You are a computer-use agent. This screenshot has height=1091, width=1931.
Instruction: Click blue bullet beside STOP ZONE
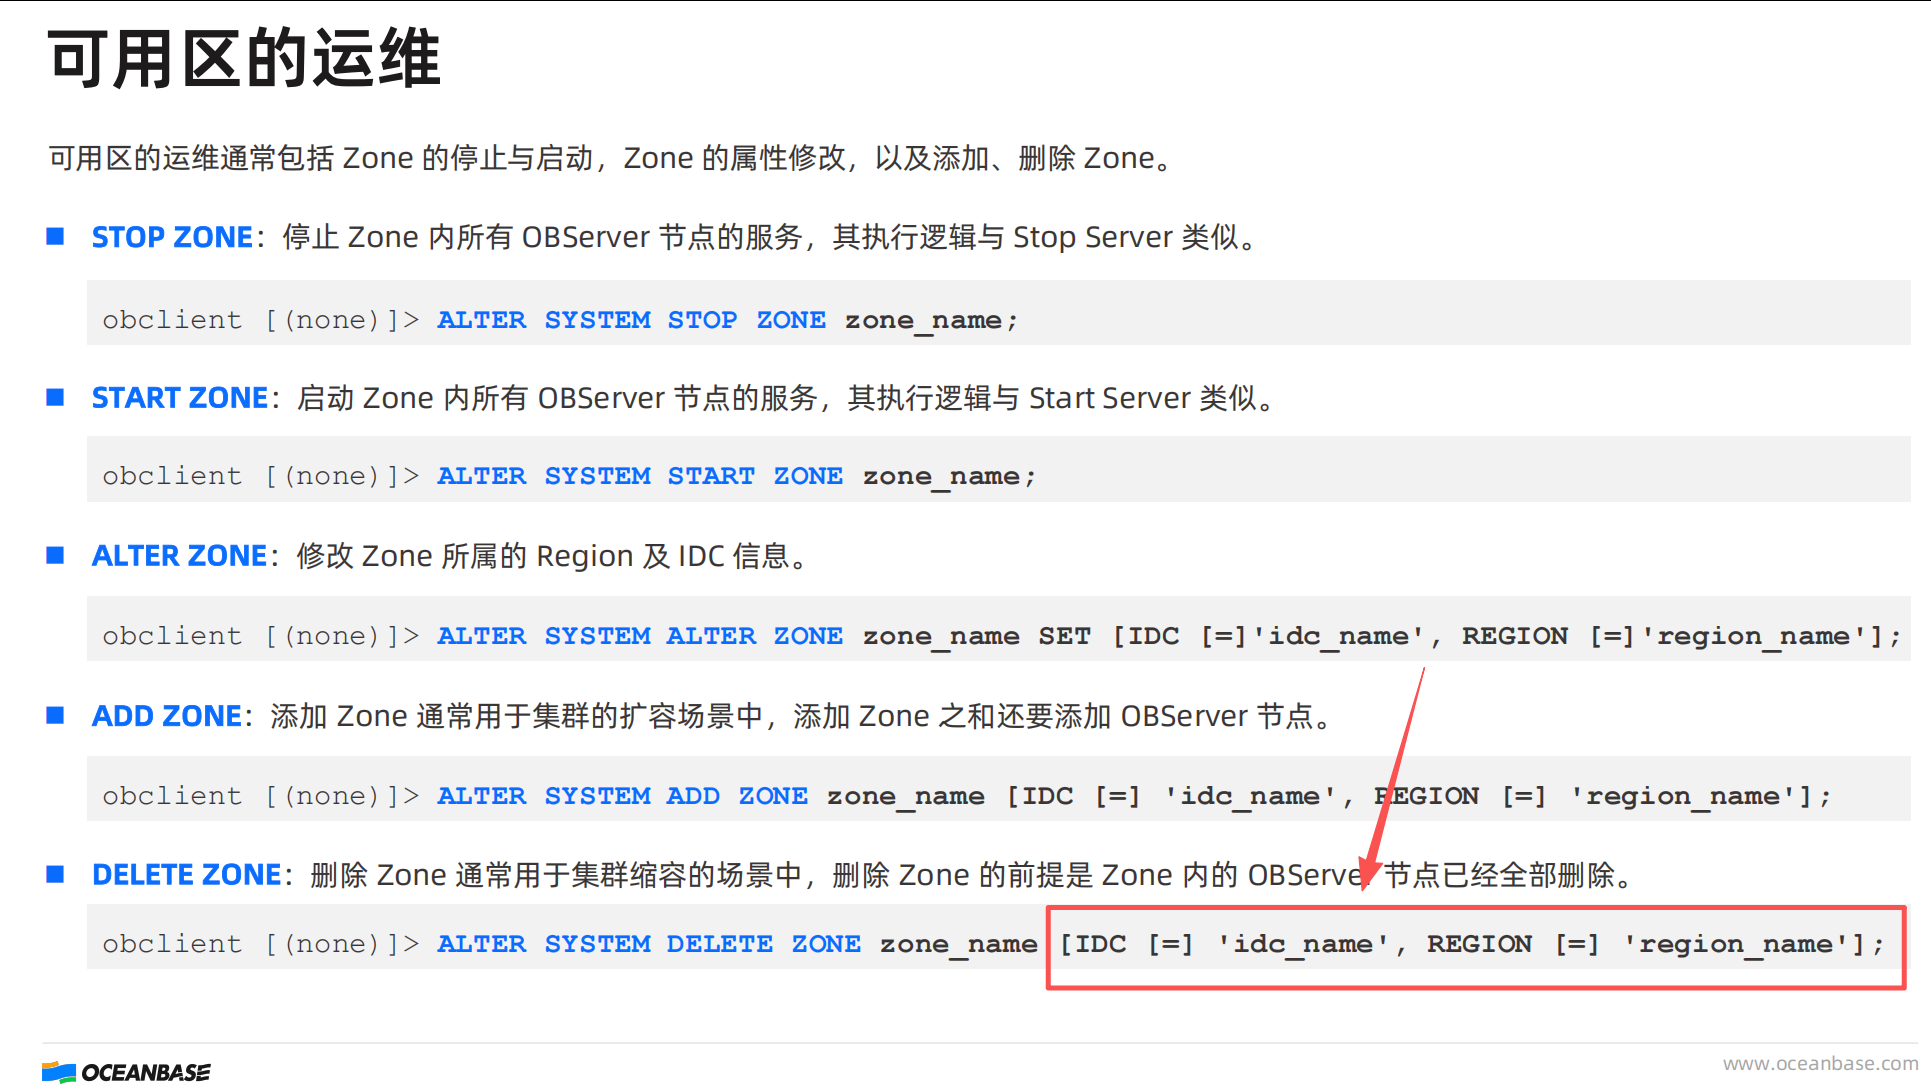coord(55,237)
